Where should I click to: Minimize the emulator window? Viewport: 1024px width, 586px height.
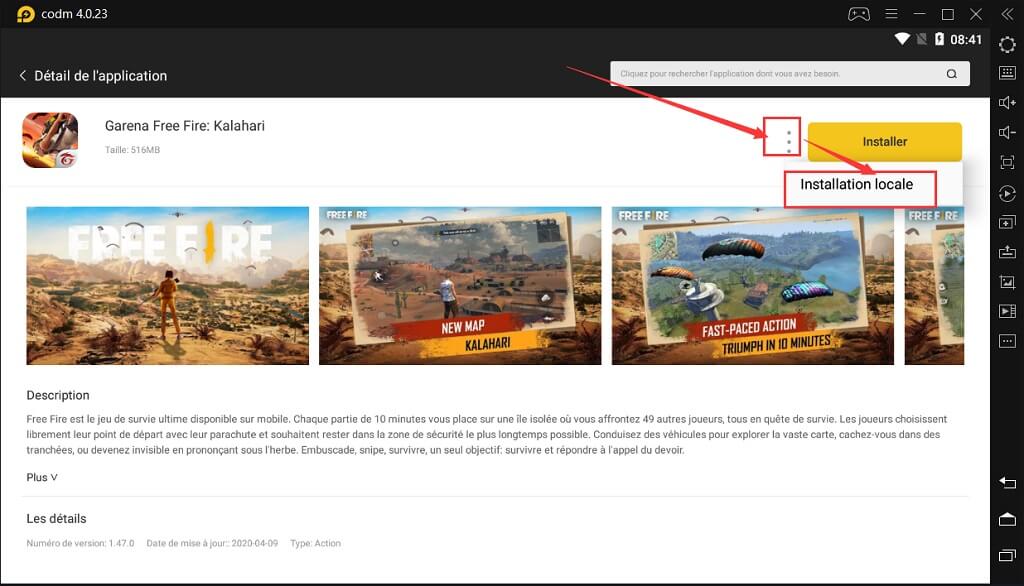[920, 14]
